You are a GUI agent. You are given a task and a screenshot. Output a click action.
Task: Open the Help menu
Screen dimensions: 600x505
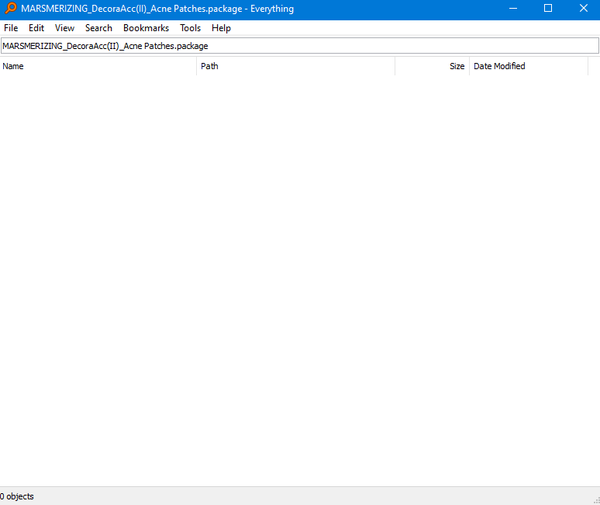[221, 28]
